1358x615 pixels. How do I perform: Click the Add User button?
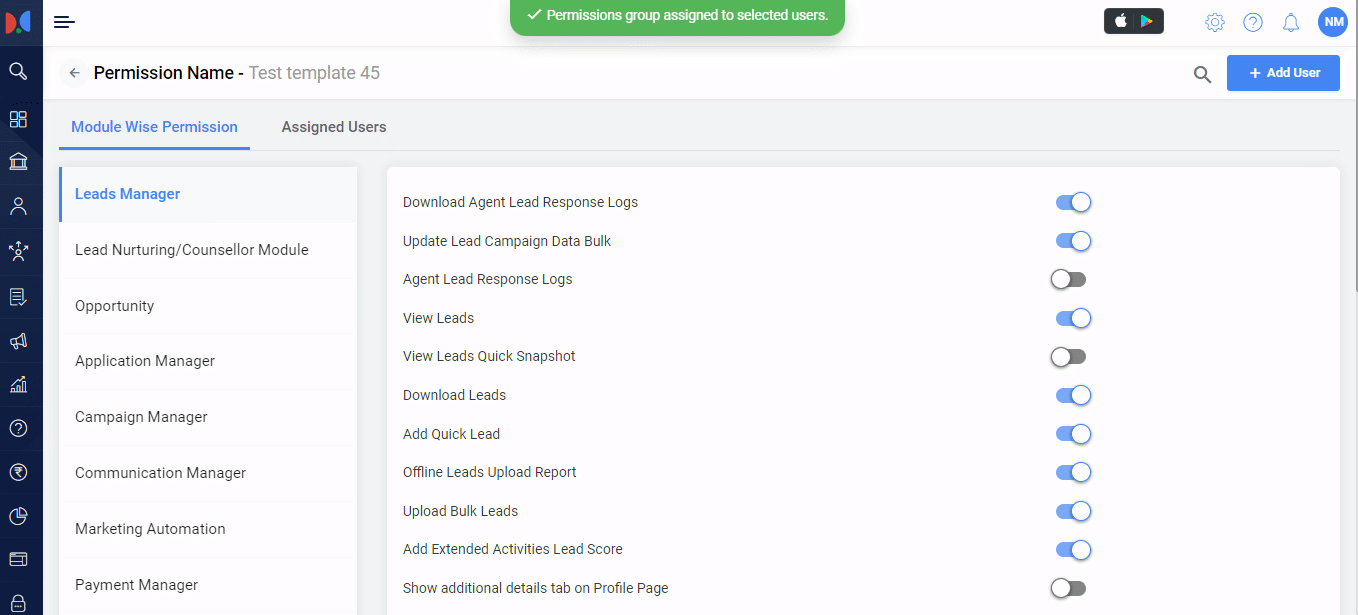point(1283,72)
